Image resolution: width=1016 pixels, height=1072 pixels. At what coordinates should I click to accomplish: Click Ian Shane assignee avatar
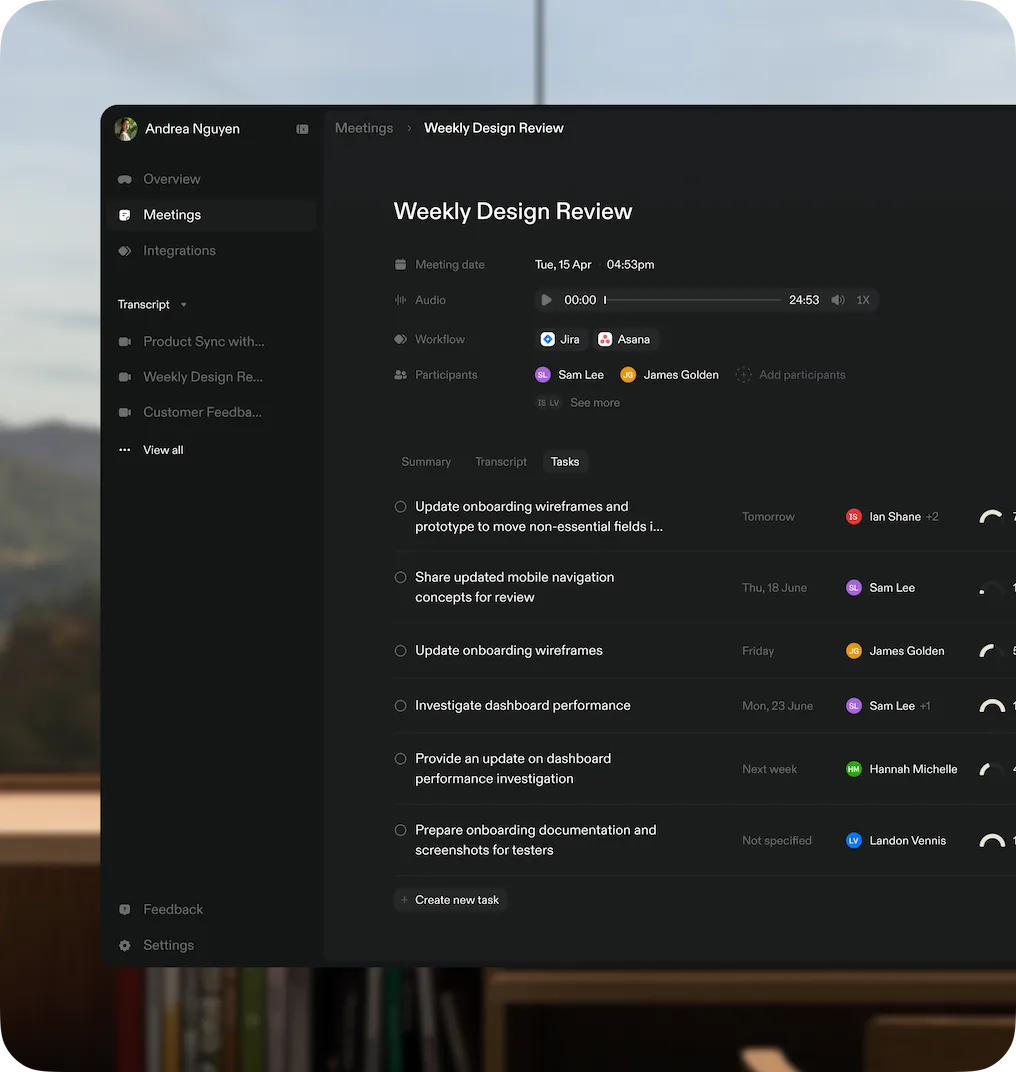tap(853, 517)
